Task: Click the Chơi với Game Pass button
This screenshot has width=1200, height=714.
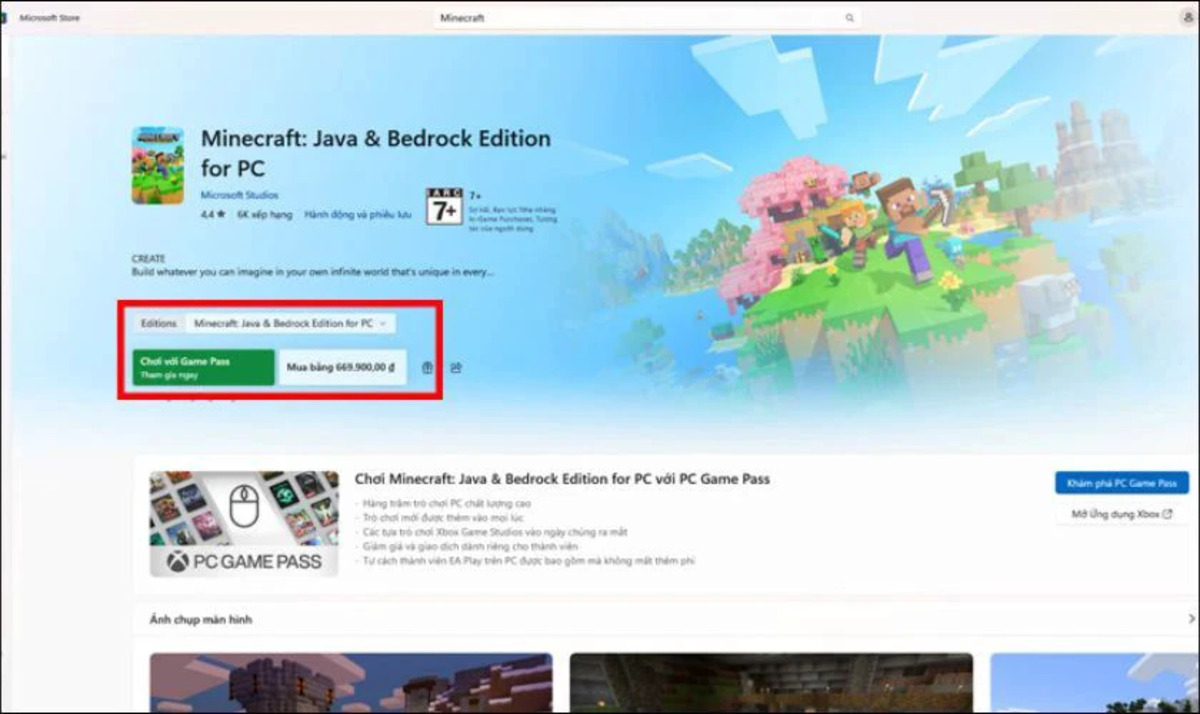Action: [x=203, y=365]
